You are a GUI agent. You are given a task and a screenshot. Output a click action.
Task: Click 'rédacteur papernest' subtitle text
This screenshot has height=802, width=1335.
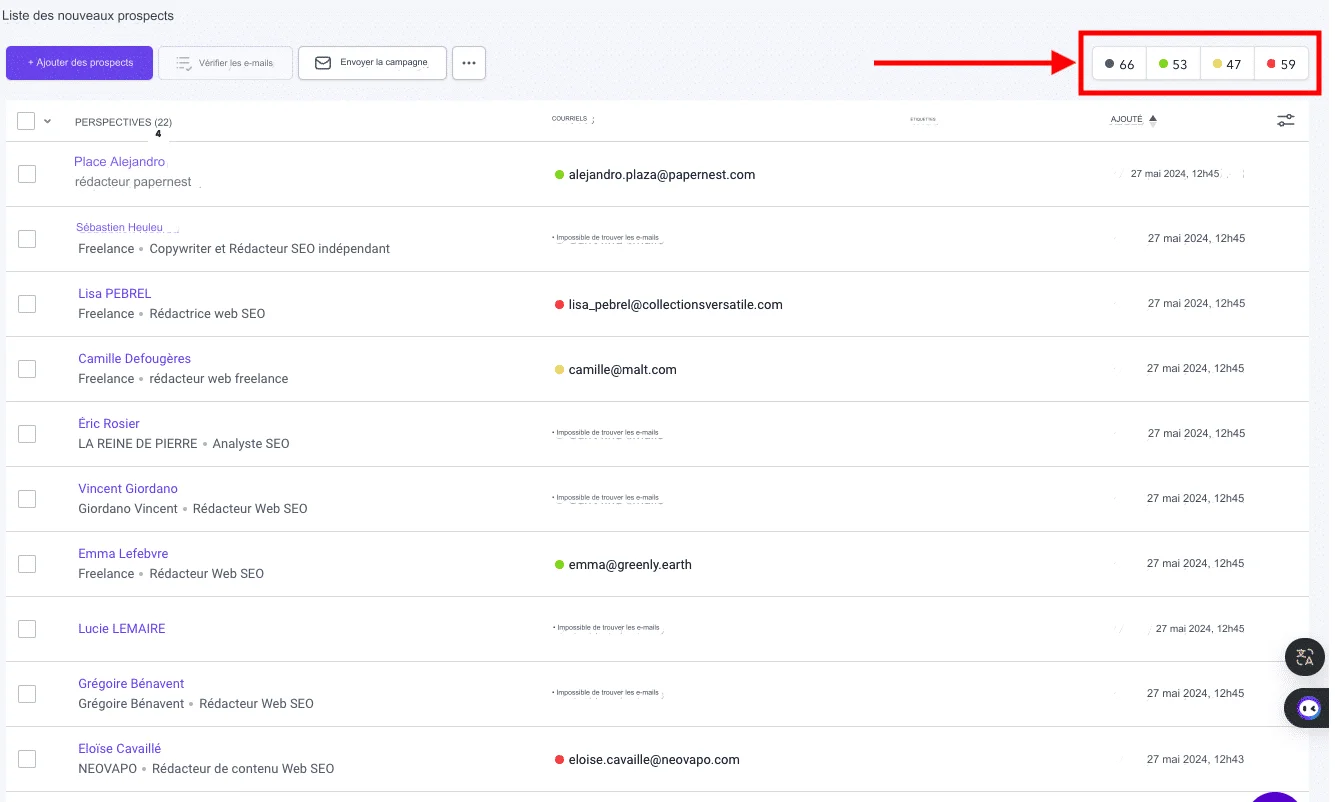click(x=133, y=183)
